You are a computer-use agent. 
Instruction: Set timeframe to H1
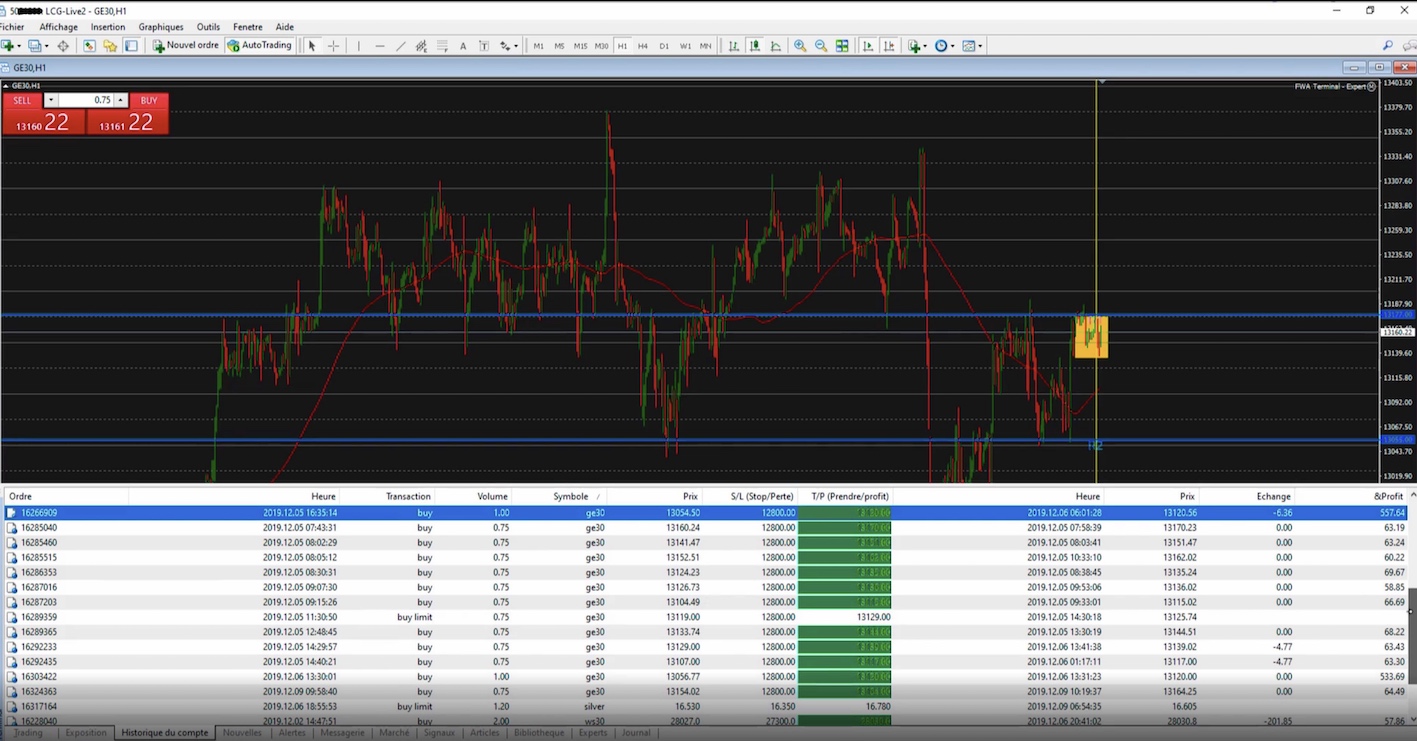pos(622,46)
